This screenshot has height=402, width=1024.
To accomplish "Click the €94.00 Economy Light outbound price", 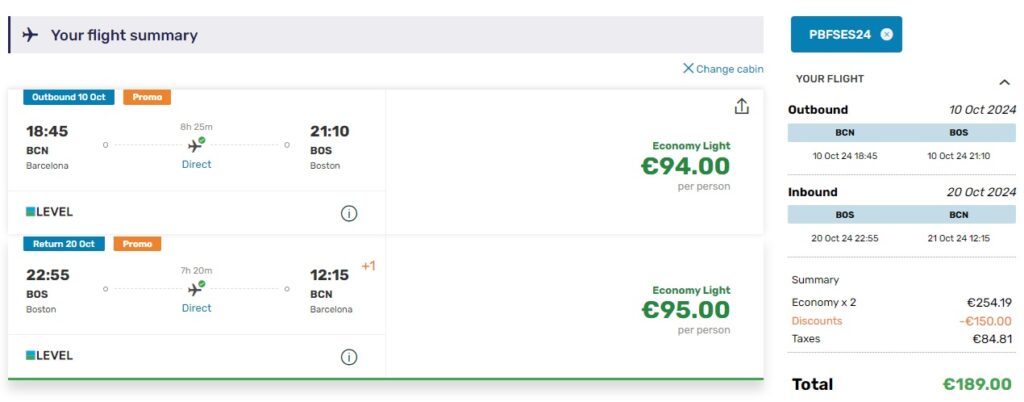I will tap(685, 166).
